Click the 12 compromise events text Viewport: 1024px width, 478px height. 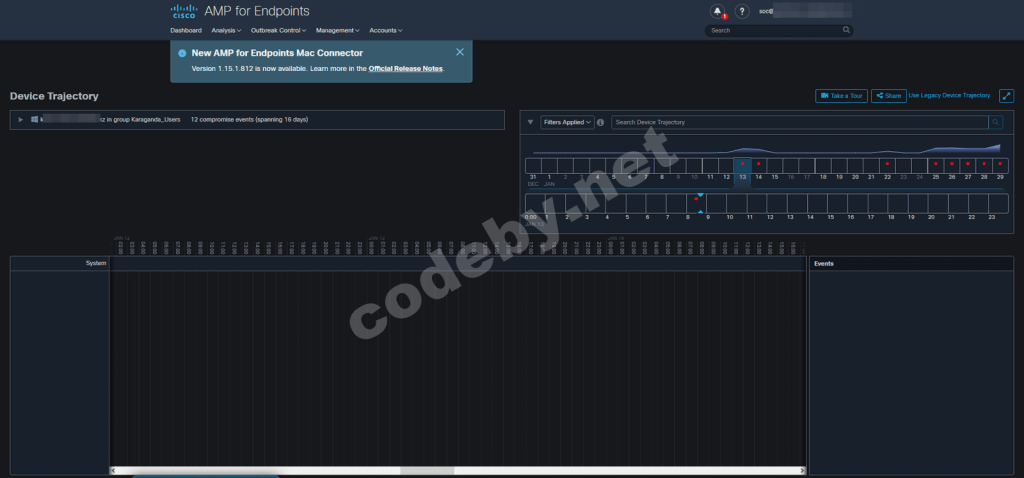(249, 120)
